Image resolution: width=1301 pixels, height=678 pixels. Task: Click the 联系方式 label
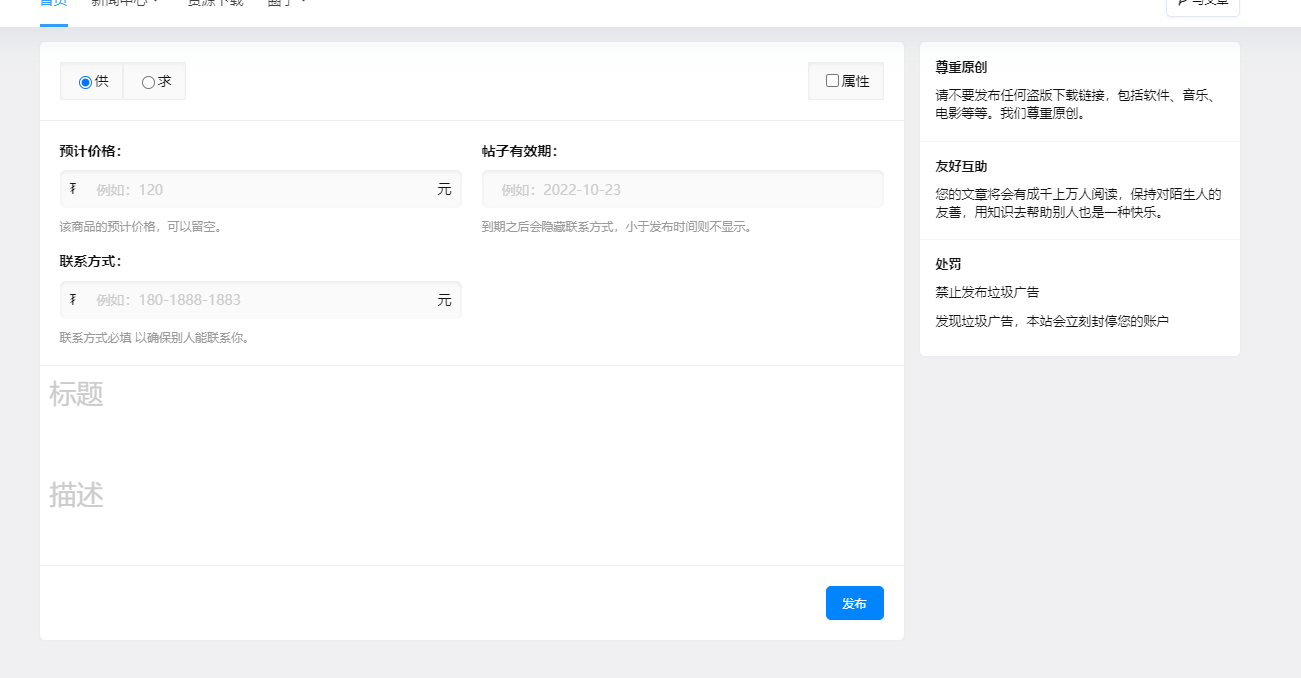click(x=90, y=261)
